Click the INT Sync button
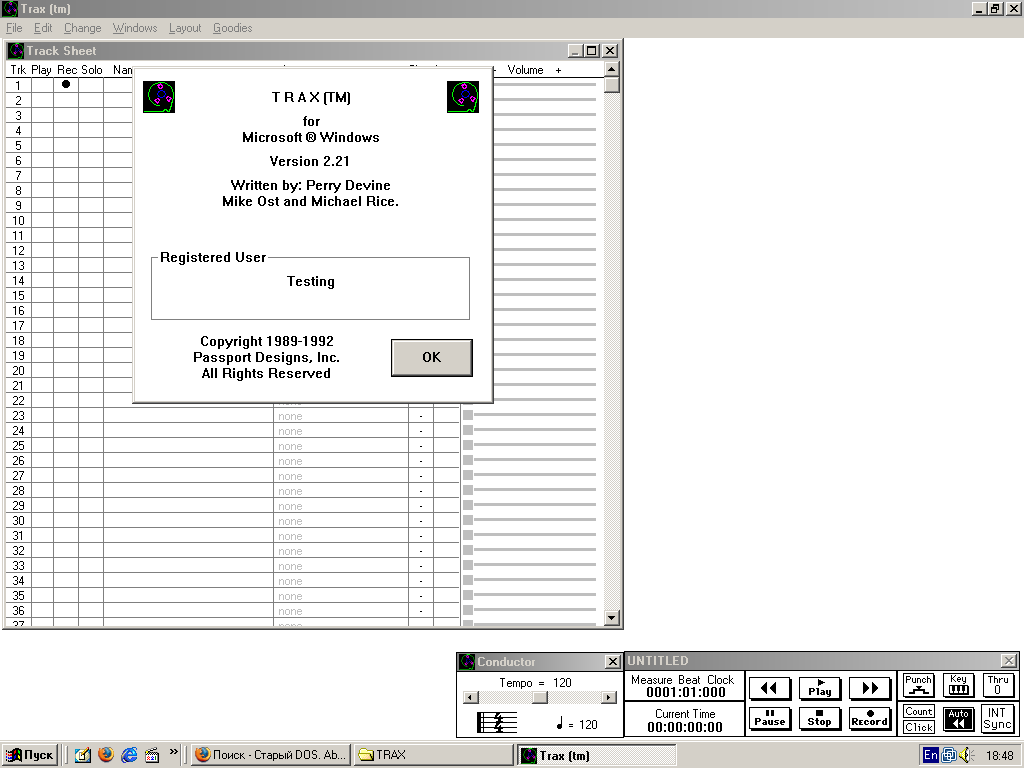 click(997, 719)
